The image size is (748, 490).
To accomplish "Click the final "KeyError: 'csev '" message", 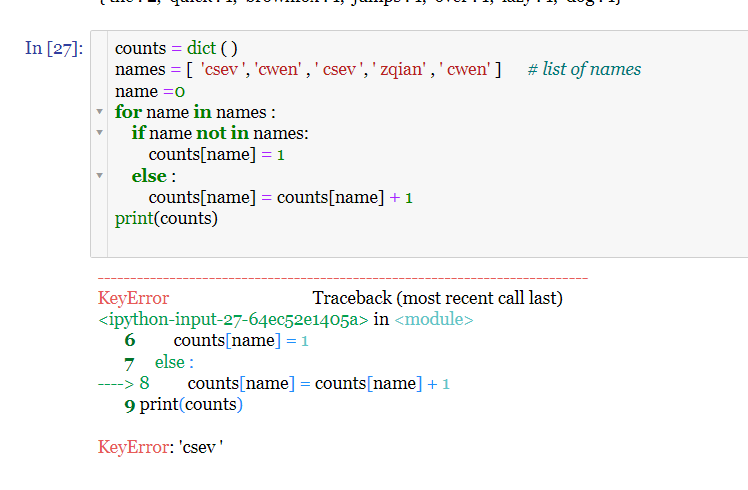I will click(x=160, y=446).
